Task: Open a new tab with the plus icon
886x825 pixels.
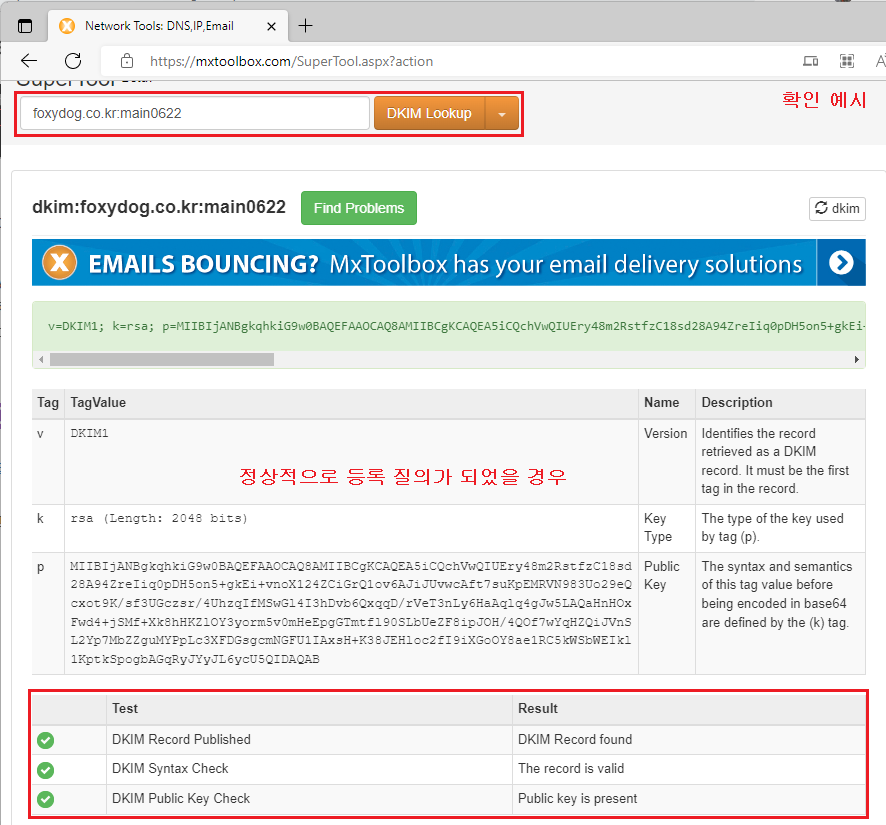Action: [x=305, y=25]
